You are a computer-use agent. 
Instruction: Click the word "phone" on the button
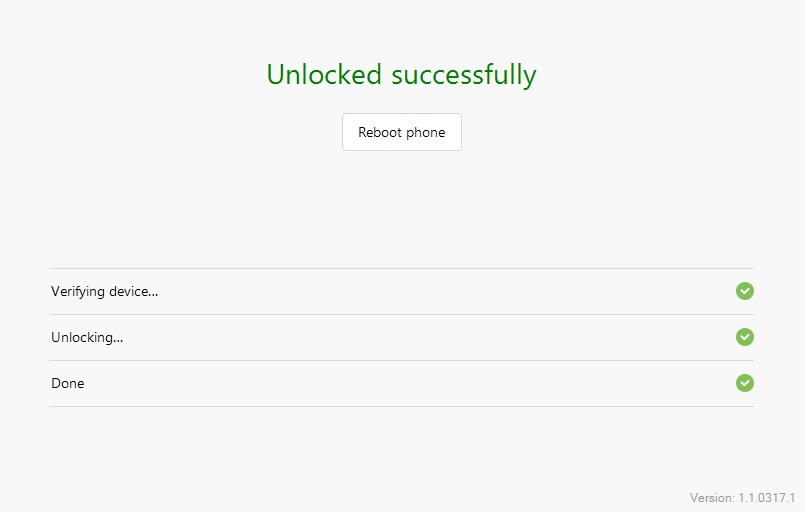(426, 132)
